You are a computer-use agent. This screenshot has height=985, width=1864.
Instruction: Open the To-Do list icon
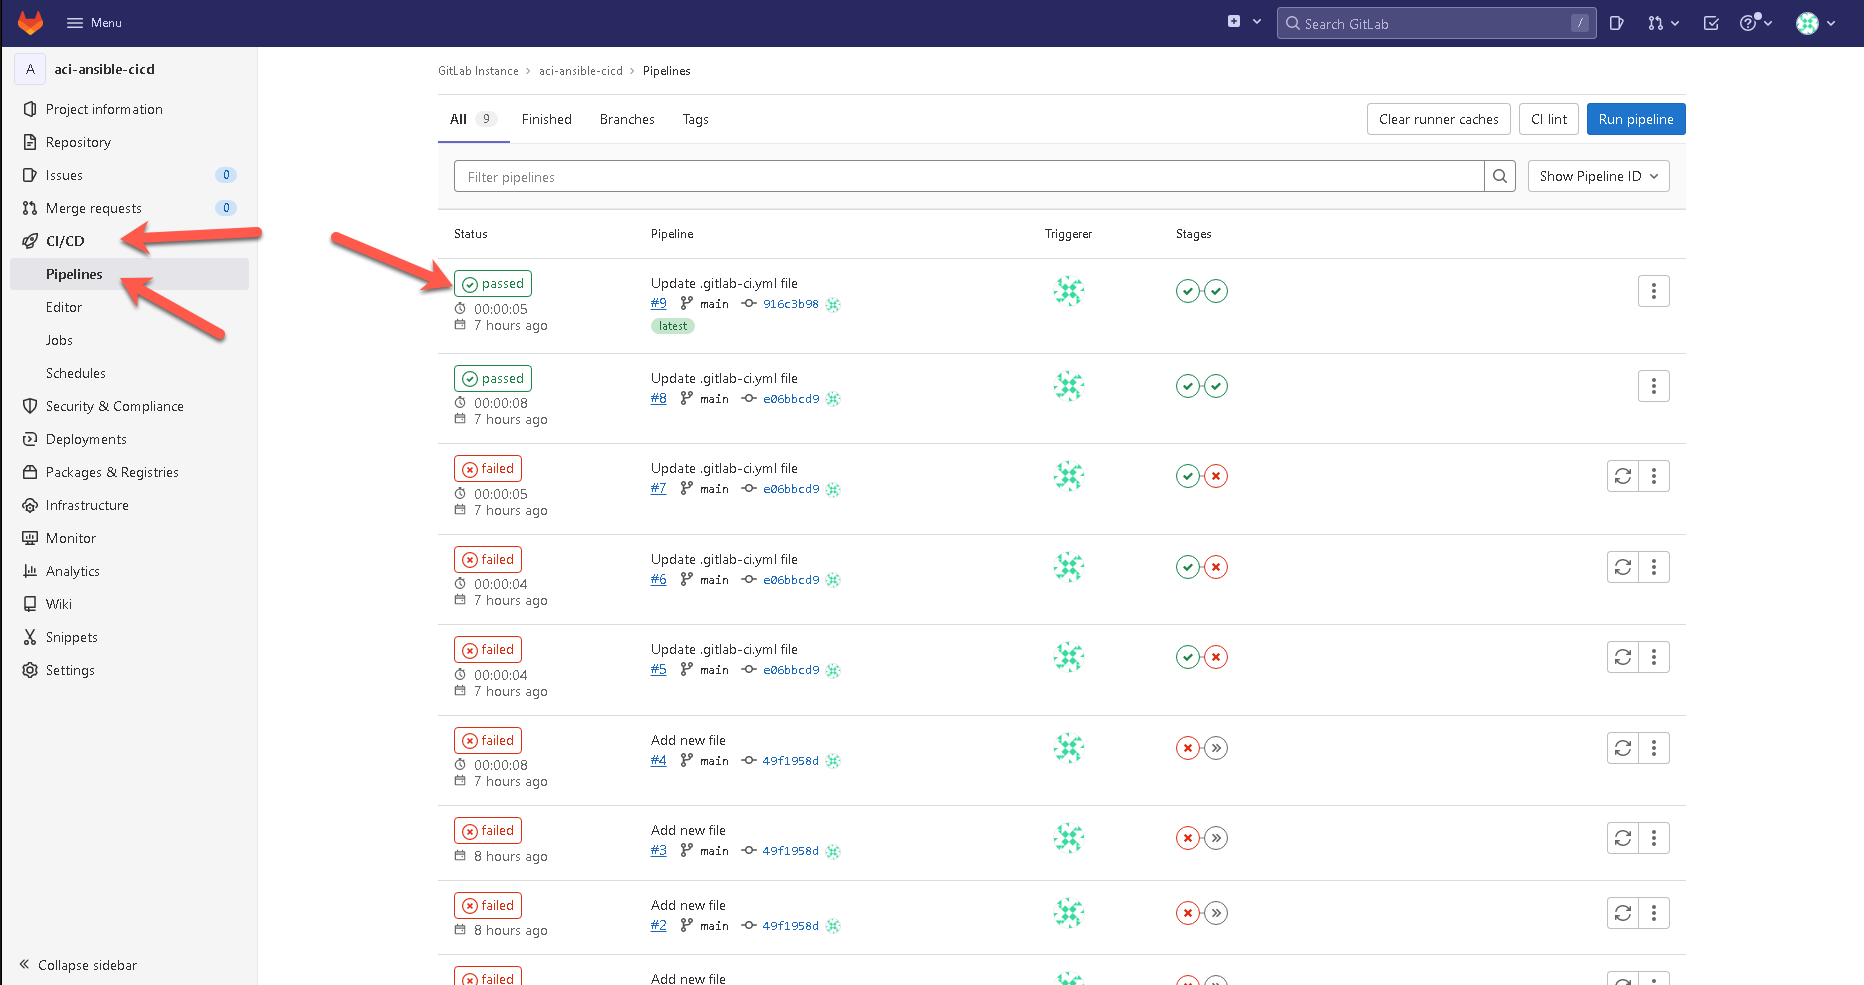[1711, 23]
